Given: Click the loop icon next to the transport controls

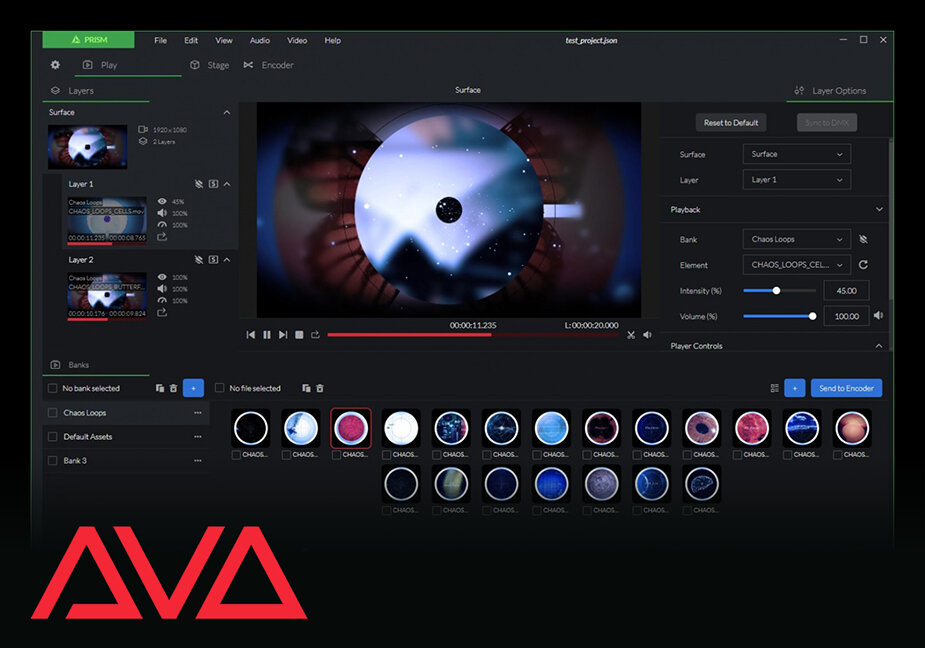Looking at the screenshot, I should coord(313,334).
